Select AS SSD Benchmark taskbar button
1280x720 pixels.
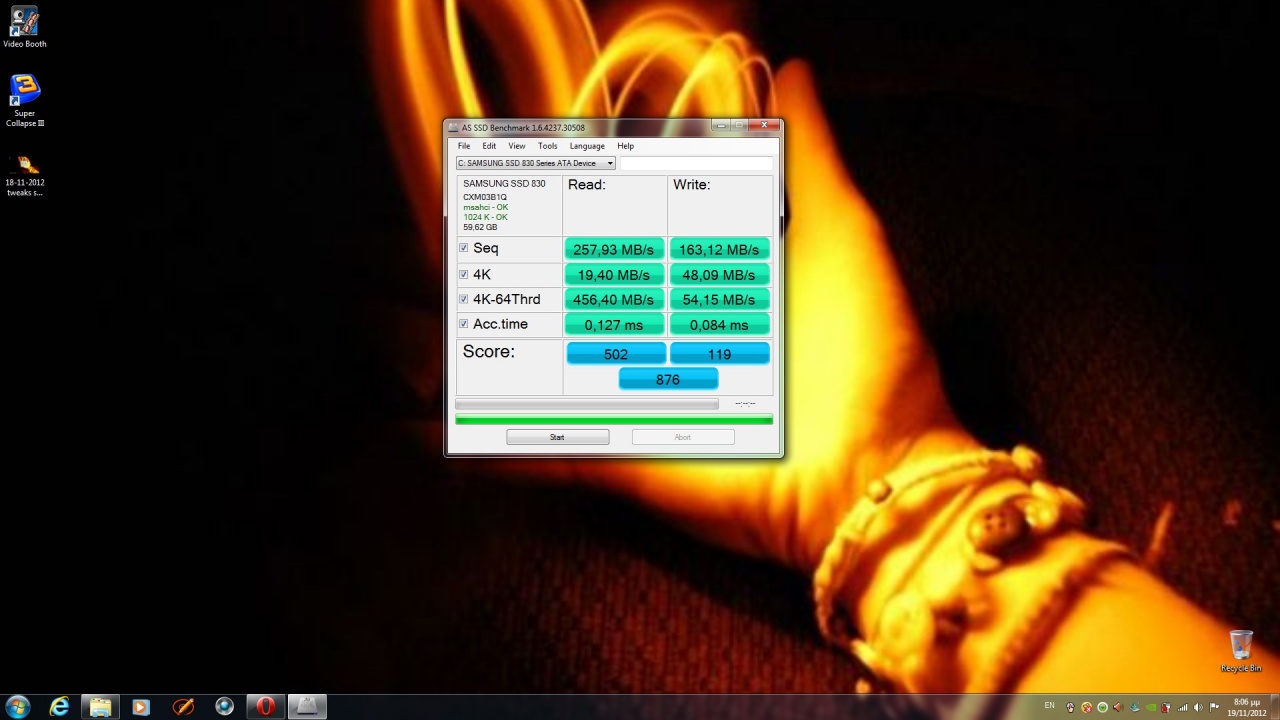point(307,706)
